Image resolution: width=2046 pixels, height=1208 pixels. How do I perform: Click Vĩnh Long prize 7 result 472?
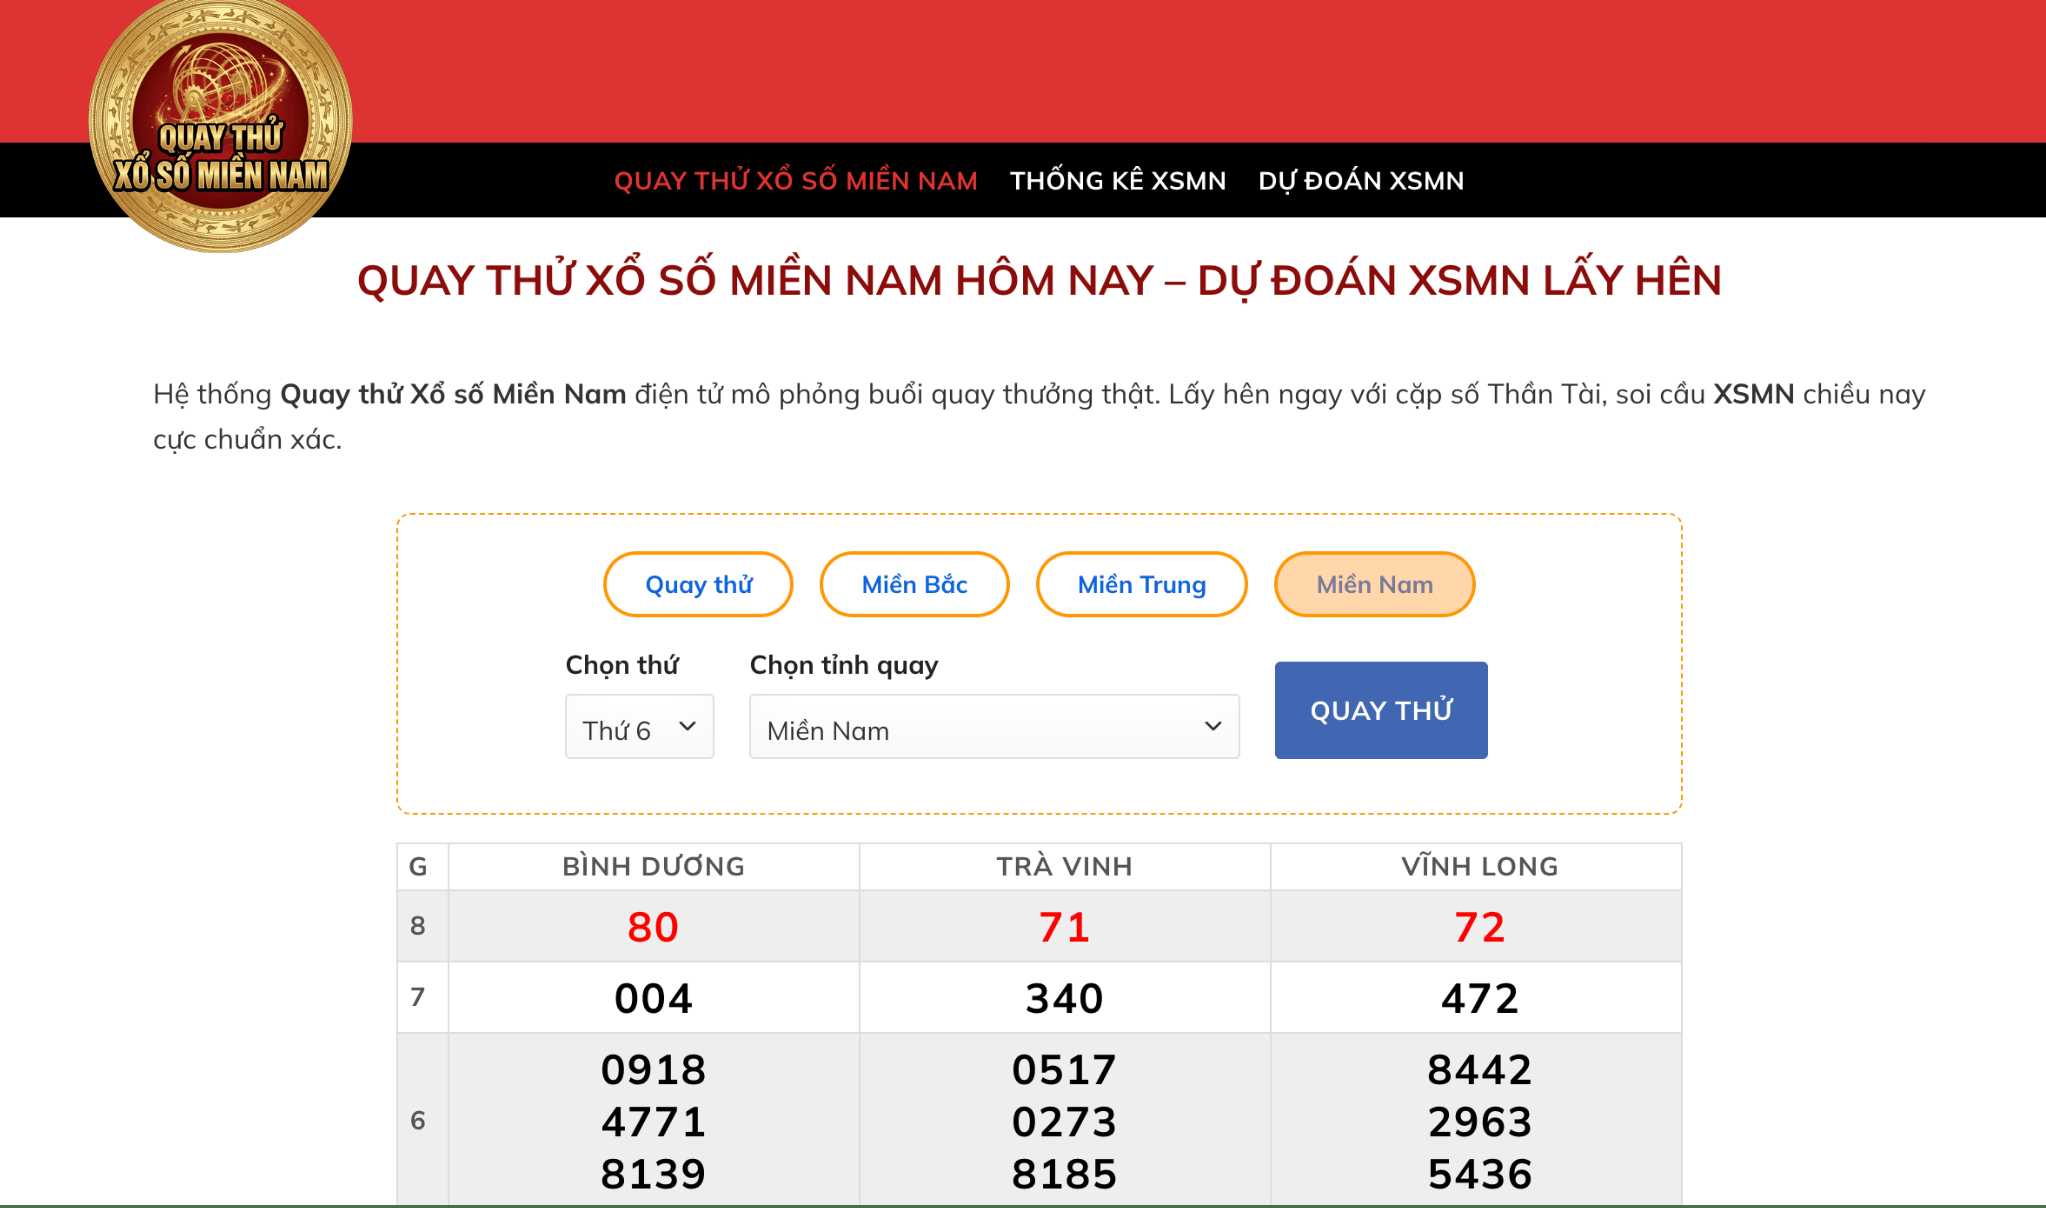pos(1479,998)
